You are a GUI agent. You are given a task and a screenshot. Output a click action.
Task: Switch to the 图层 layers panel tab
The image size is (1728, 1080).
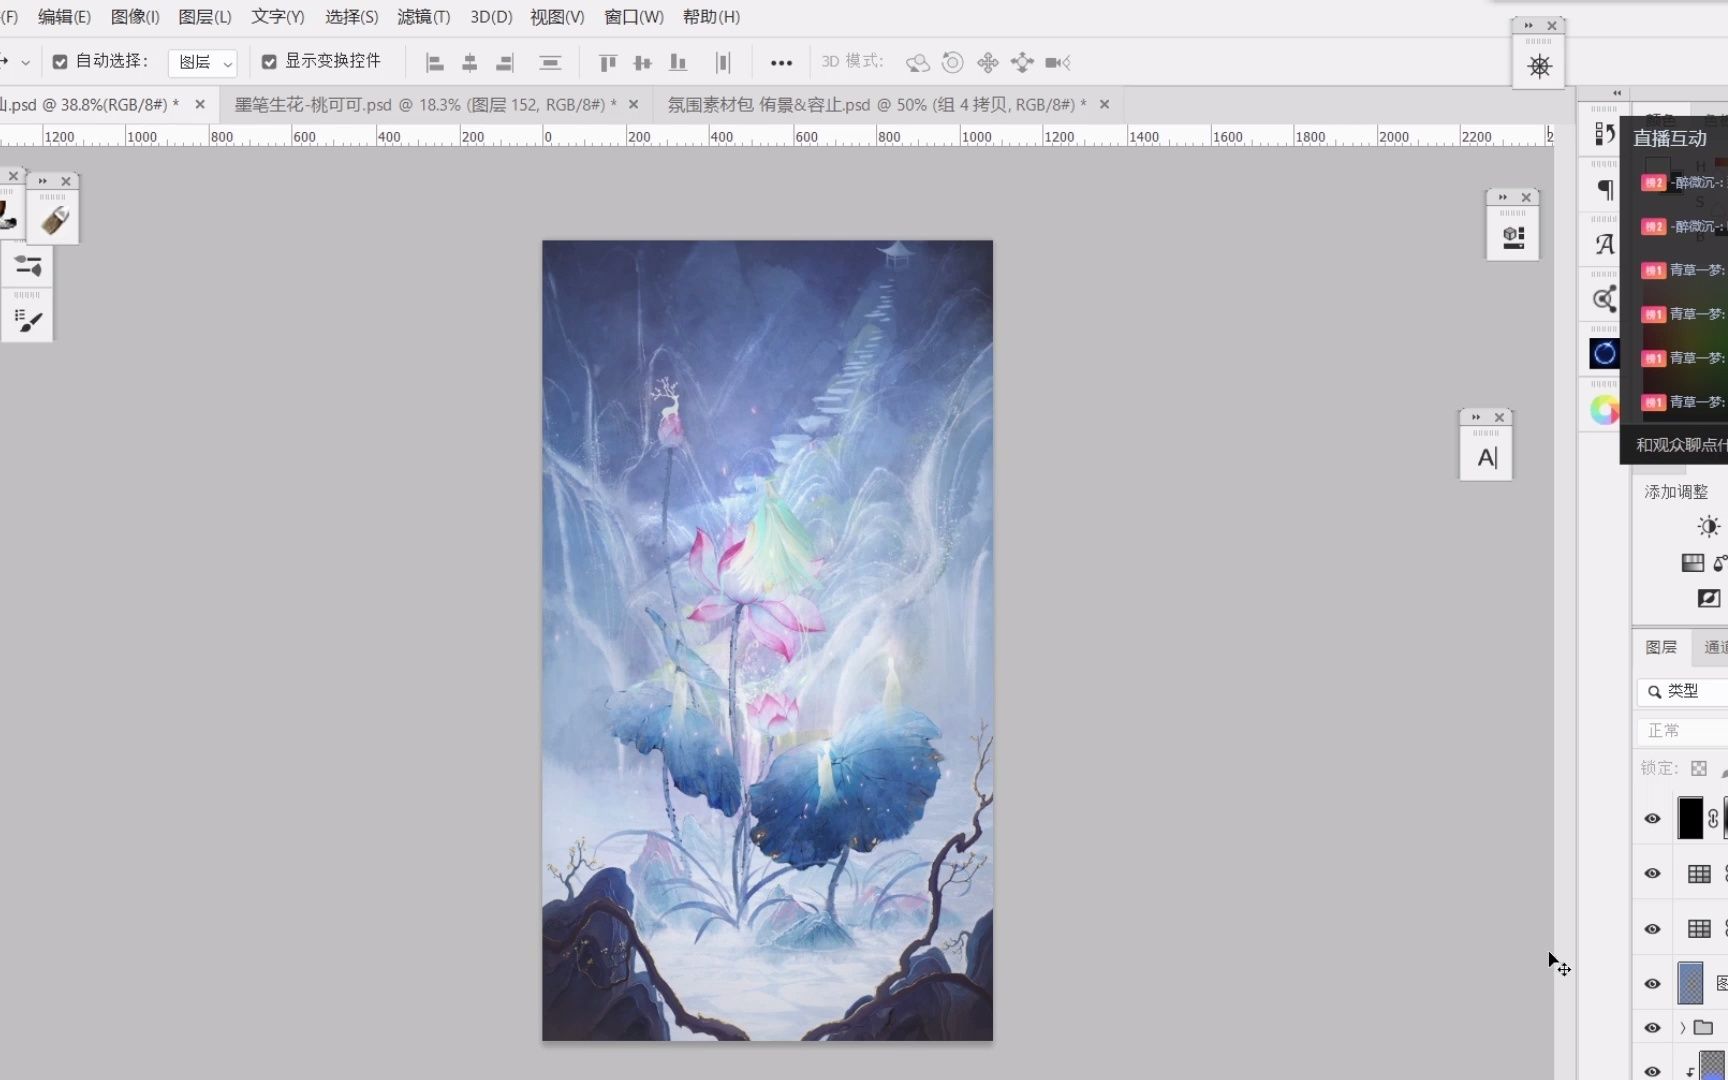tap(1661, 647)
